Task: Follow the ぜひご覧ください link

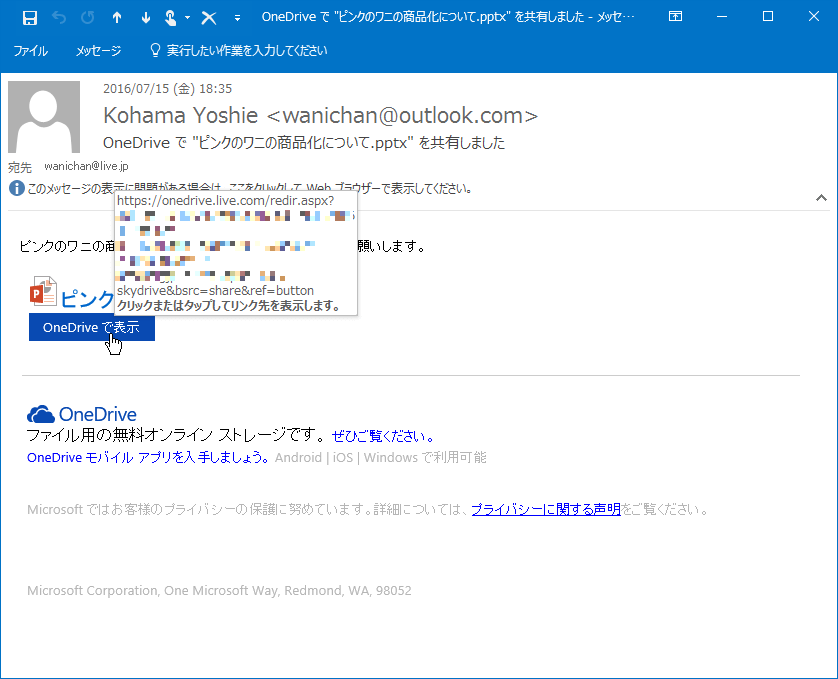Action: 383,436
